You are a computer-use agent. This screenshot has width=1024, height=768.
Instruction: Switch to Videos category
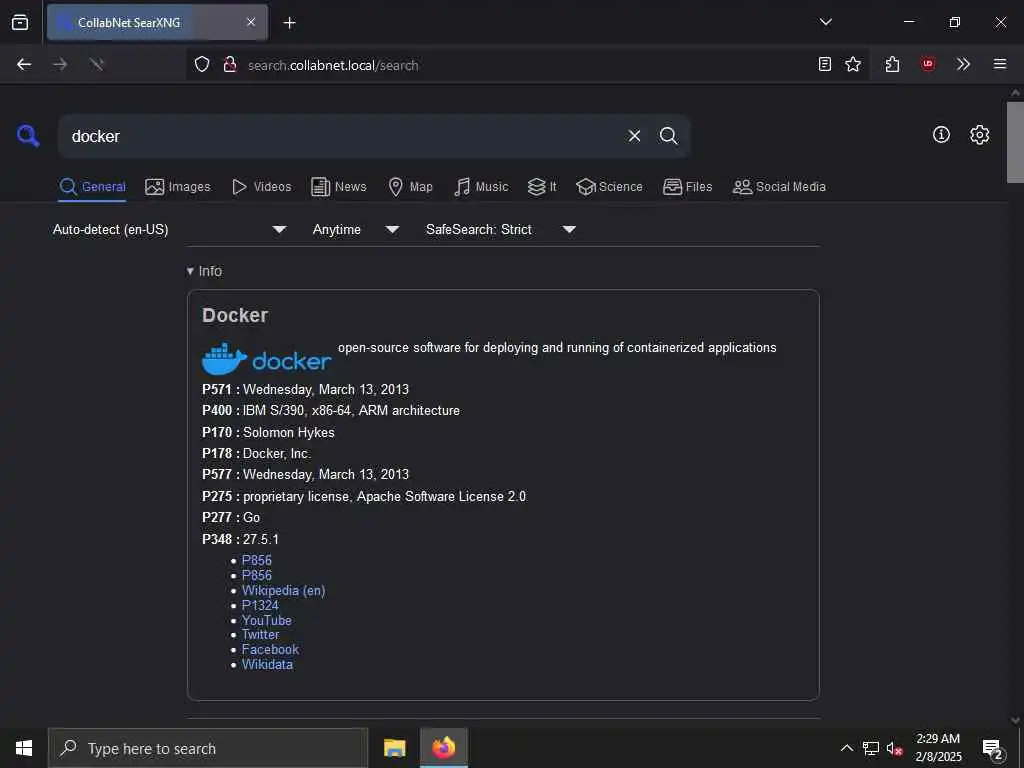(x=261, y=187)
